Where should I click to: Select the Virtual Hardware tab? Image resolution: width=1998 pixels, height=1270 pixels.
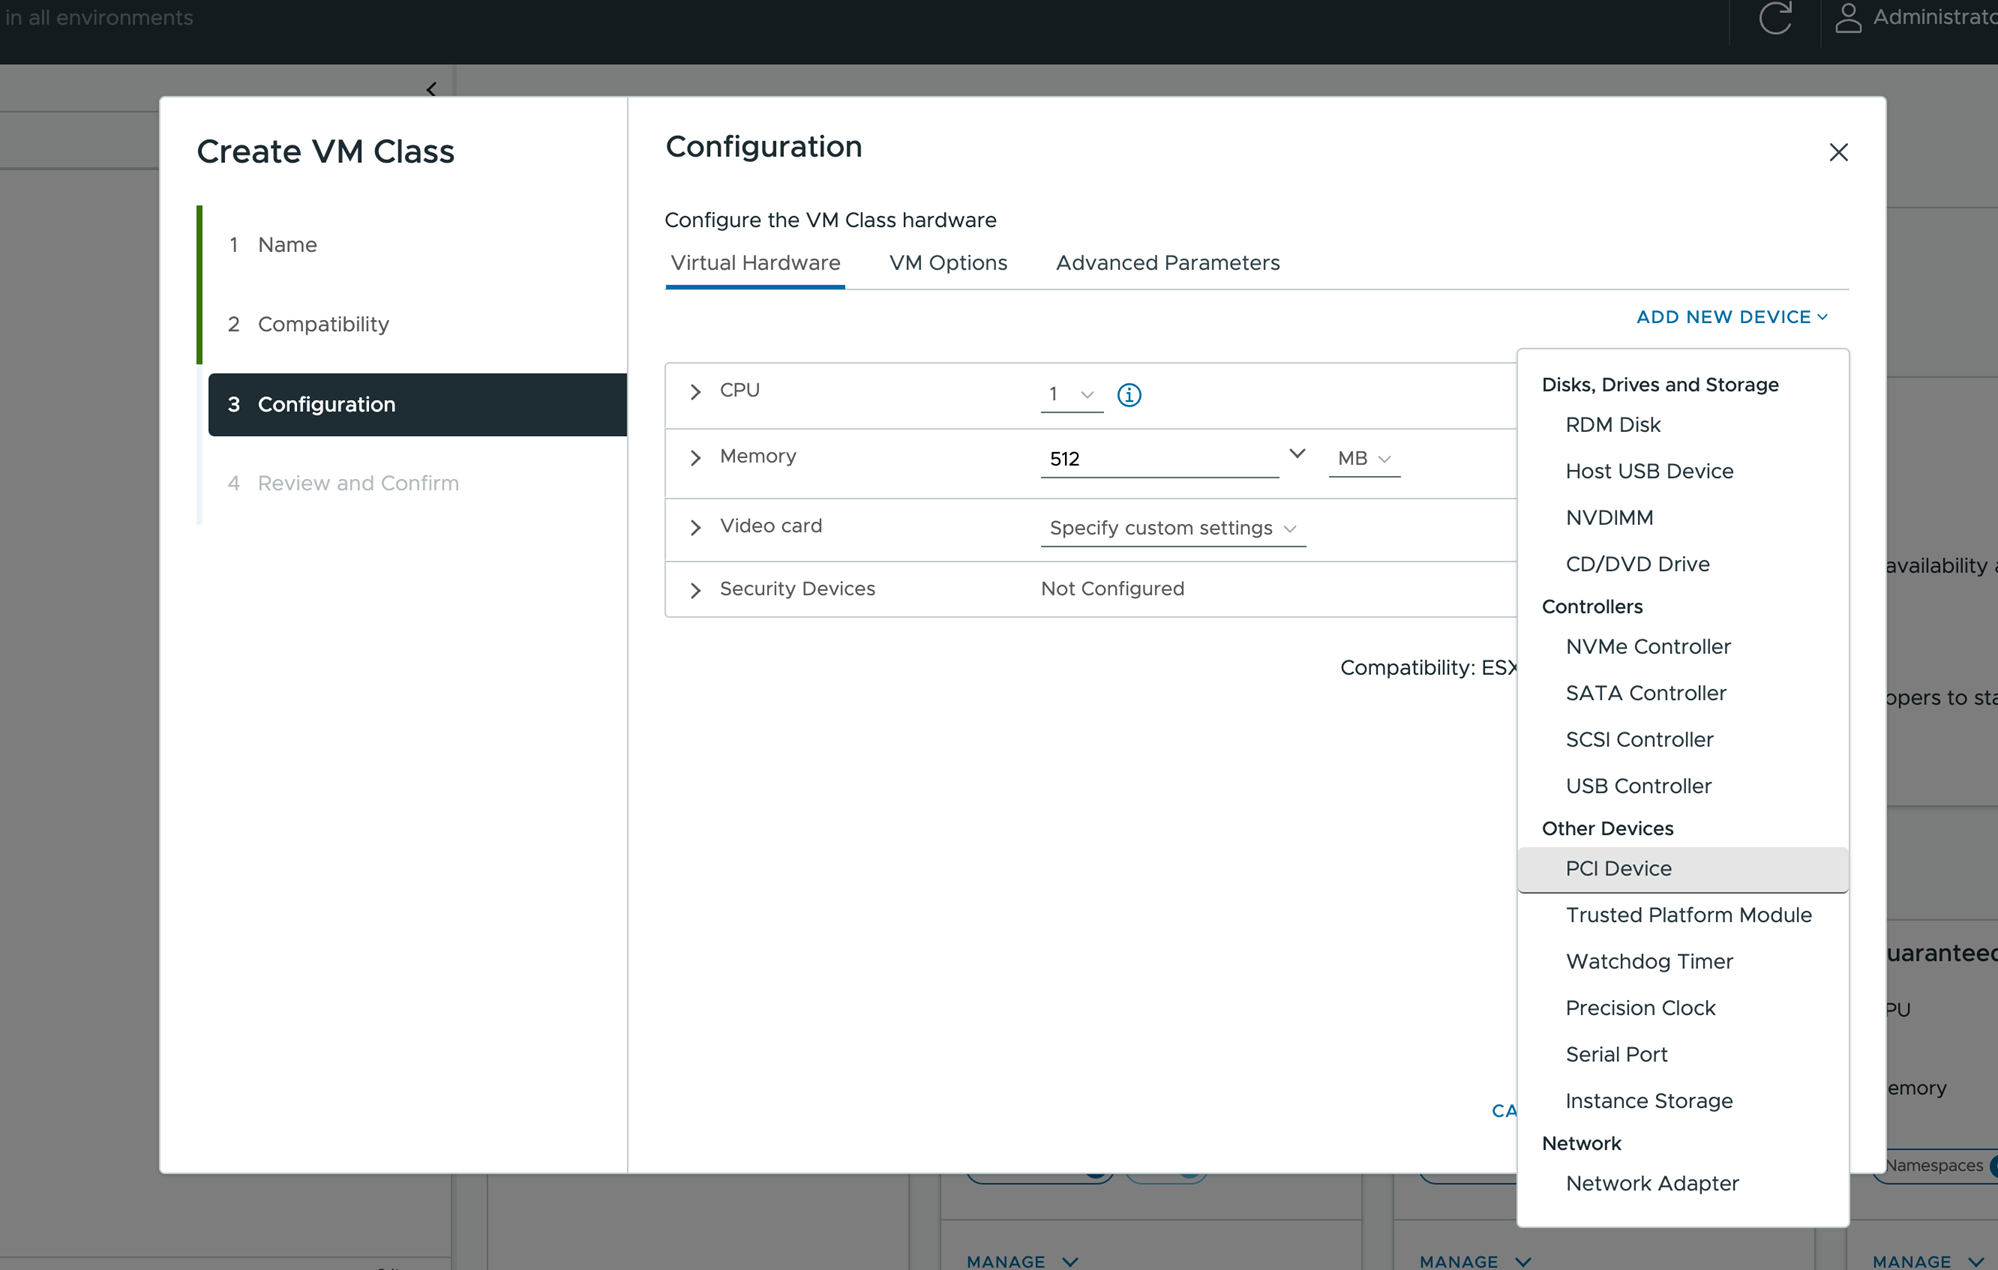[753, 262]
